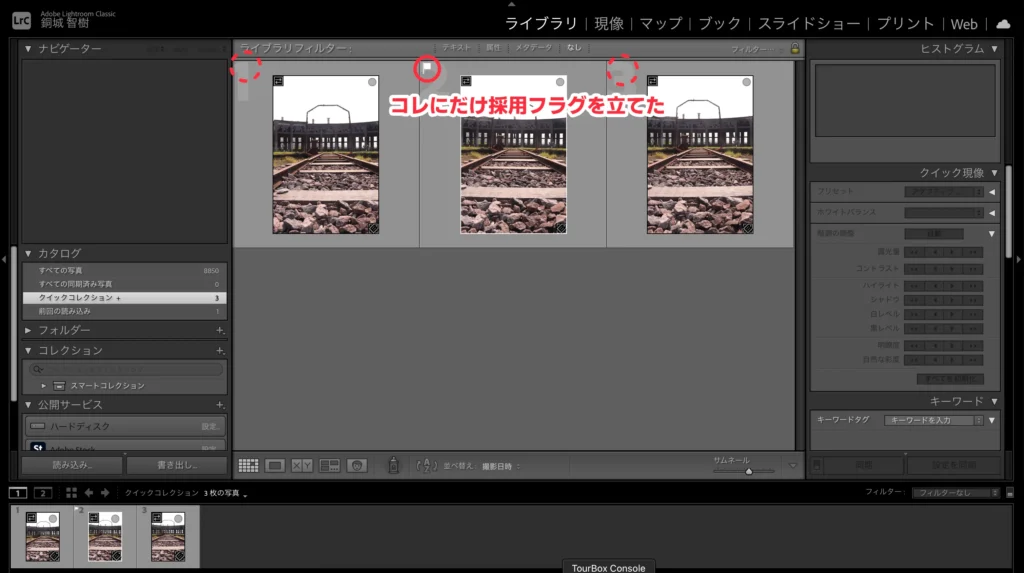Collapse the キーワード panel
1024x573 pixels.
[994, 402]
